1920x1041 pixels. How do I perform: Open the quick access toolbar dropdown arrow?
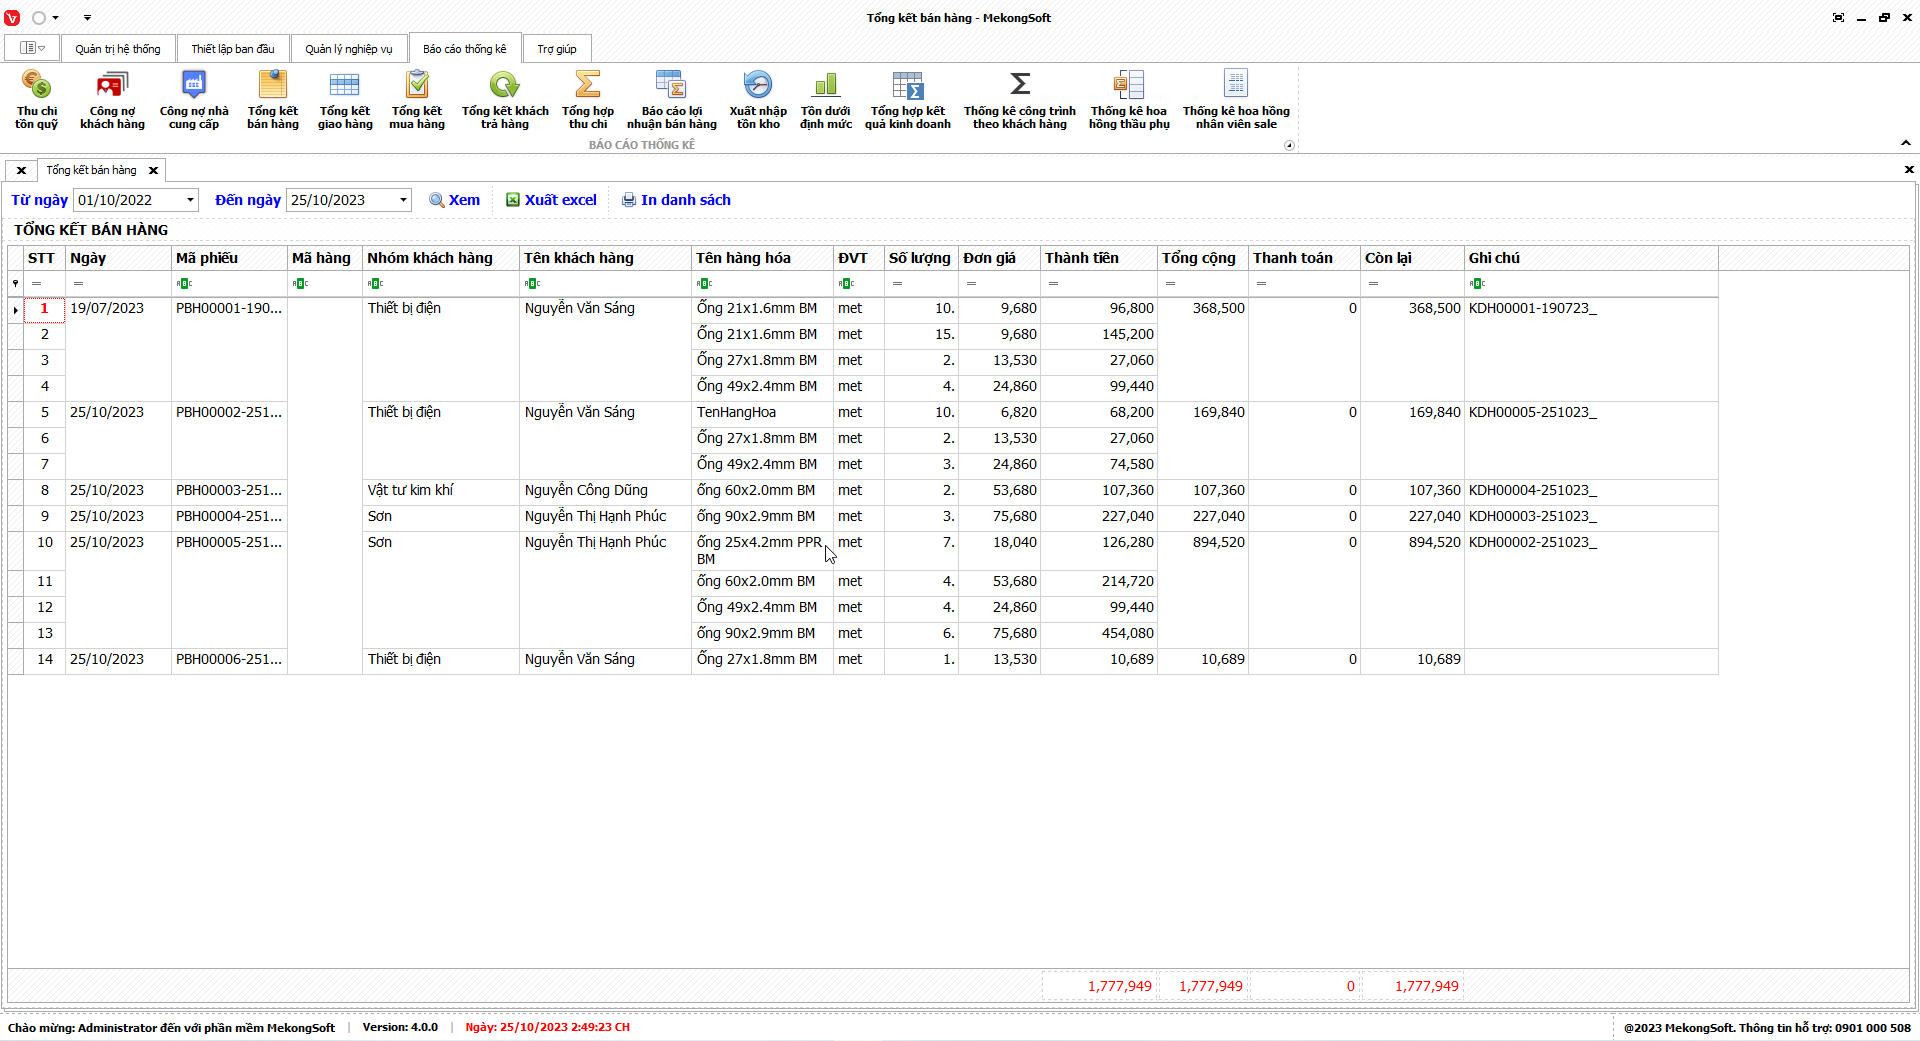point(87,18)
